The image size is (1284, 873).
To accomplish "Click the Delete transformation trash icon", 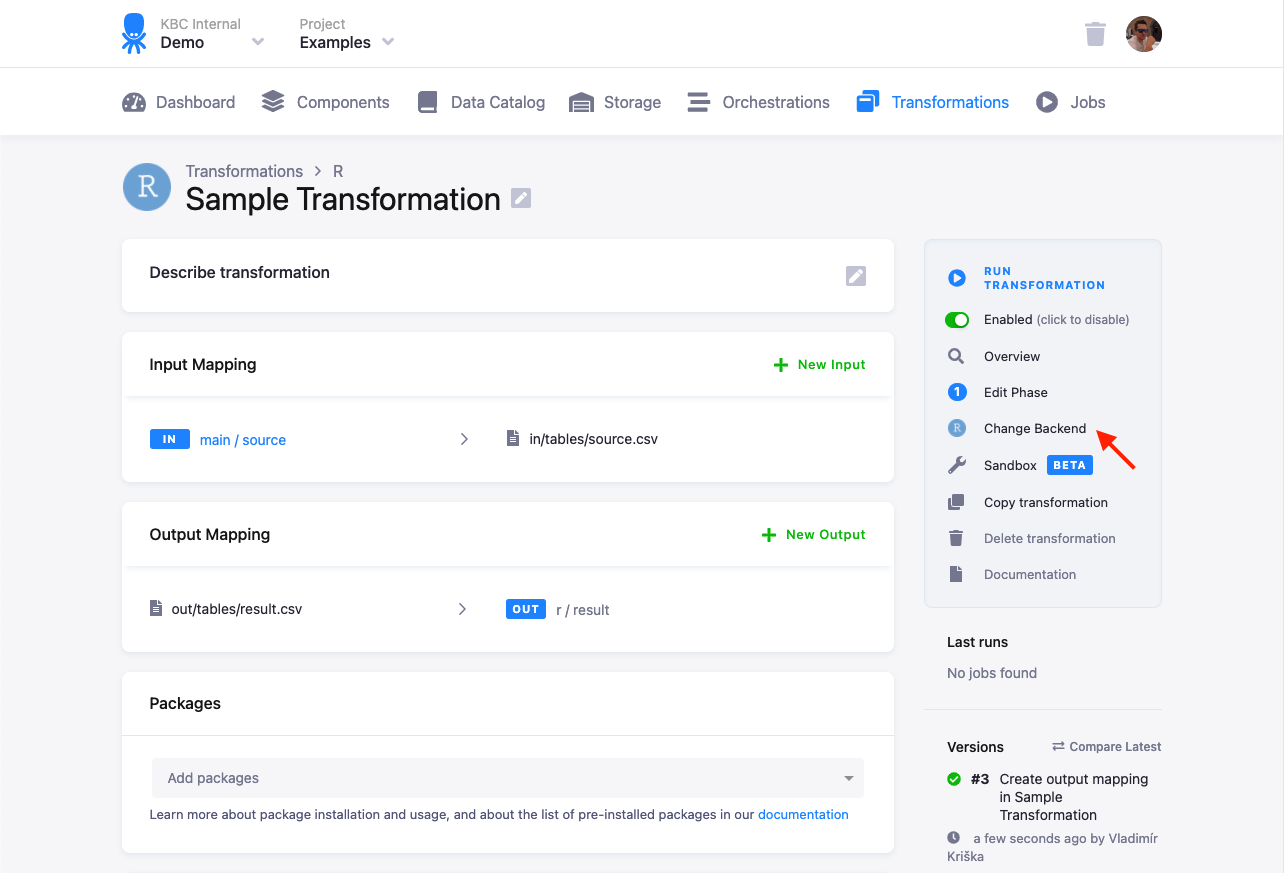I will point(956,538).
